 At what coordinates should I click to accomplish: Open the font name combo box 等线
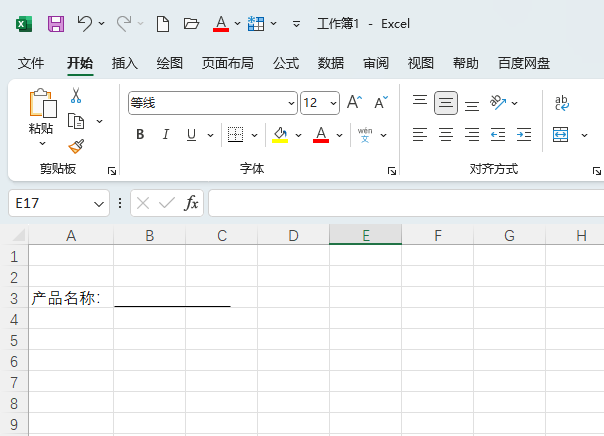pyautogui.click(x=213, y=103)
